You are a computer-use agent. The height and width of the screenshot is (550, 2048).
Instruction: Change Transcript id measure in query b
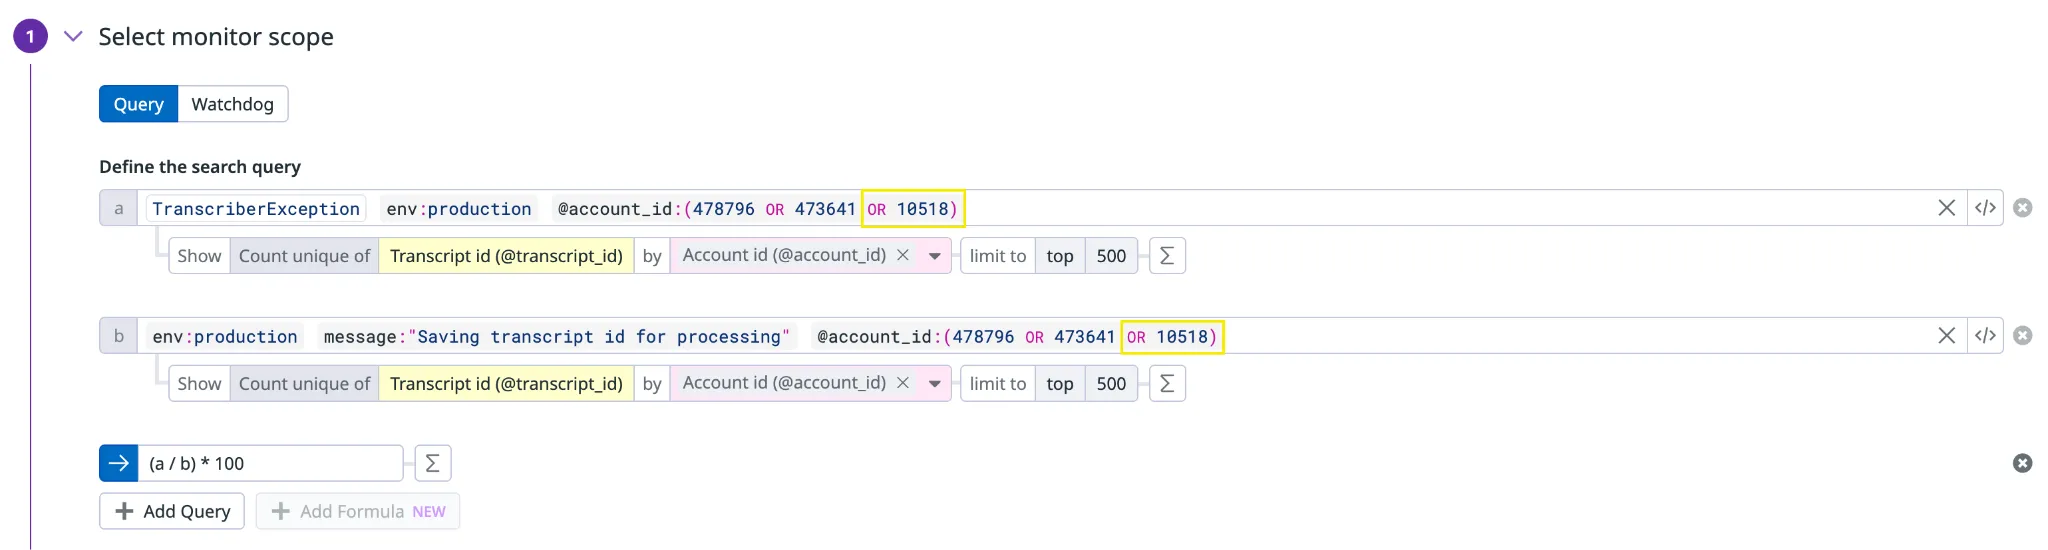(506, 384)
